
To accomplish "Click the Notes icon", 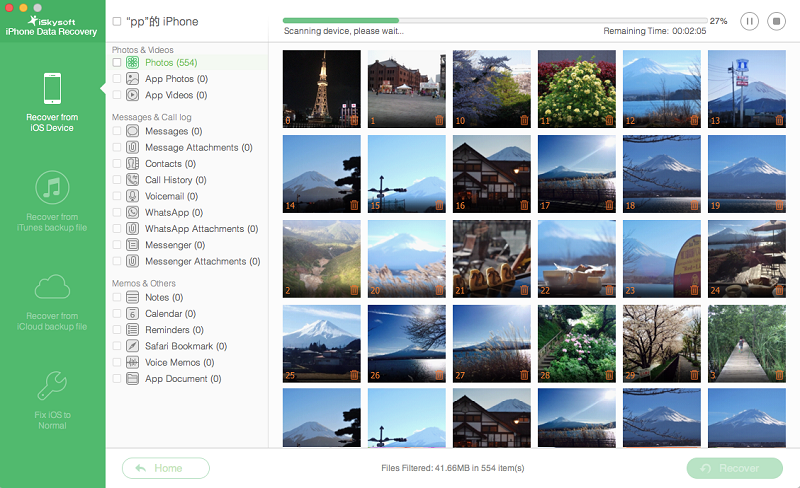I will (x=132, y=297).
